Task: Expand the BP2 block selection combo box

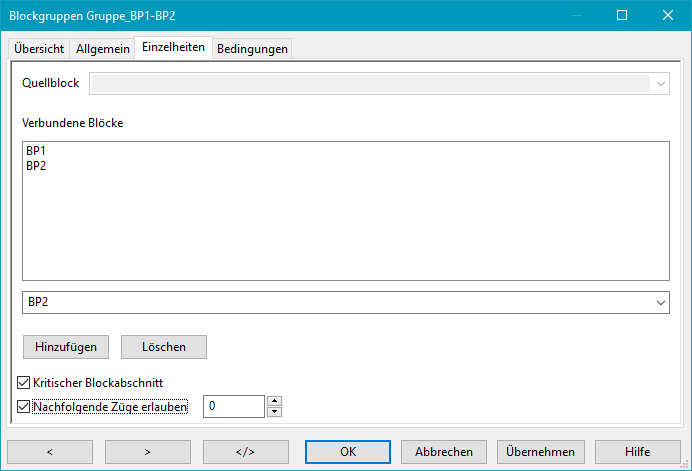Action: click(660, 302)
